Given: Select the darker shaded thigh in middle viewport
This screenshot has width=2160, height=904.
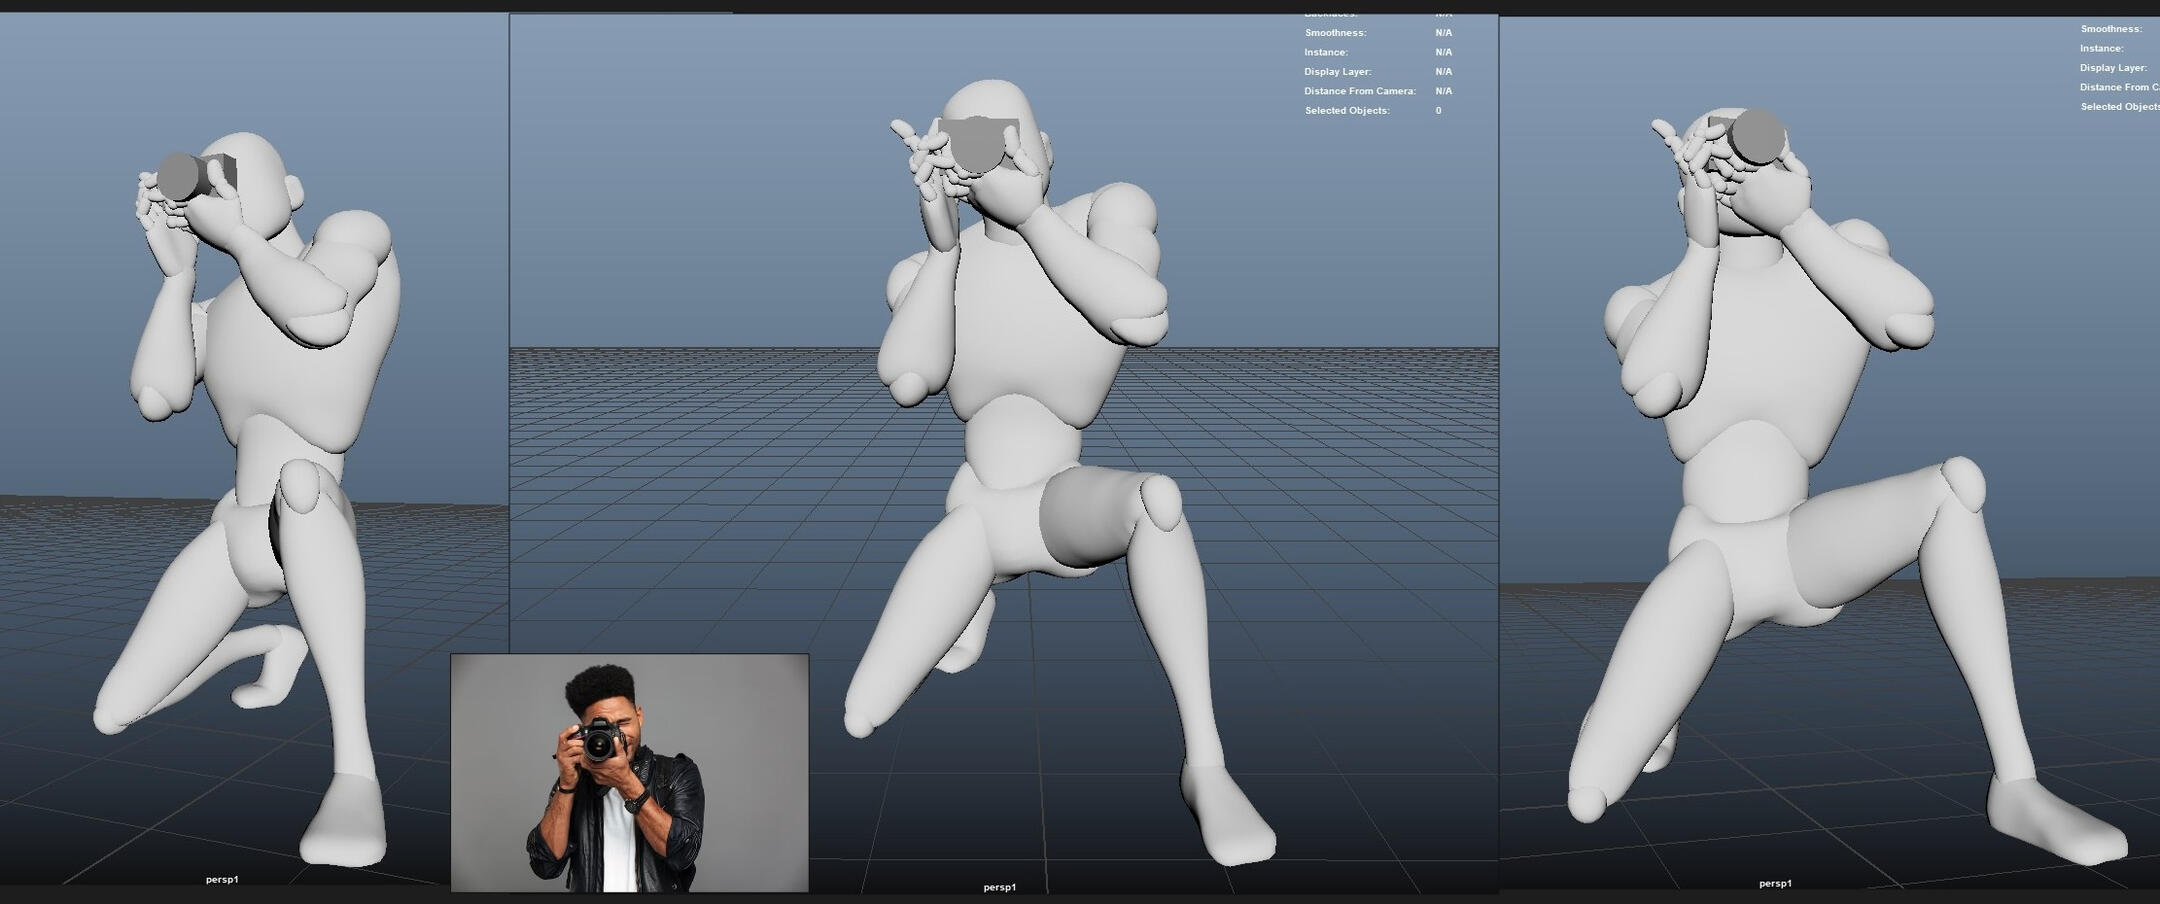Looking at the screenshot, I should click(1085, 518).
